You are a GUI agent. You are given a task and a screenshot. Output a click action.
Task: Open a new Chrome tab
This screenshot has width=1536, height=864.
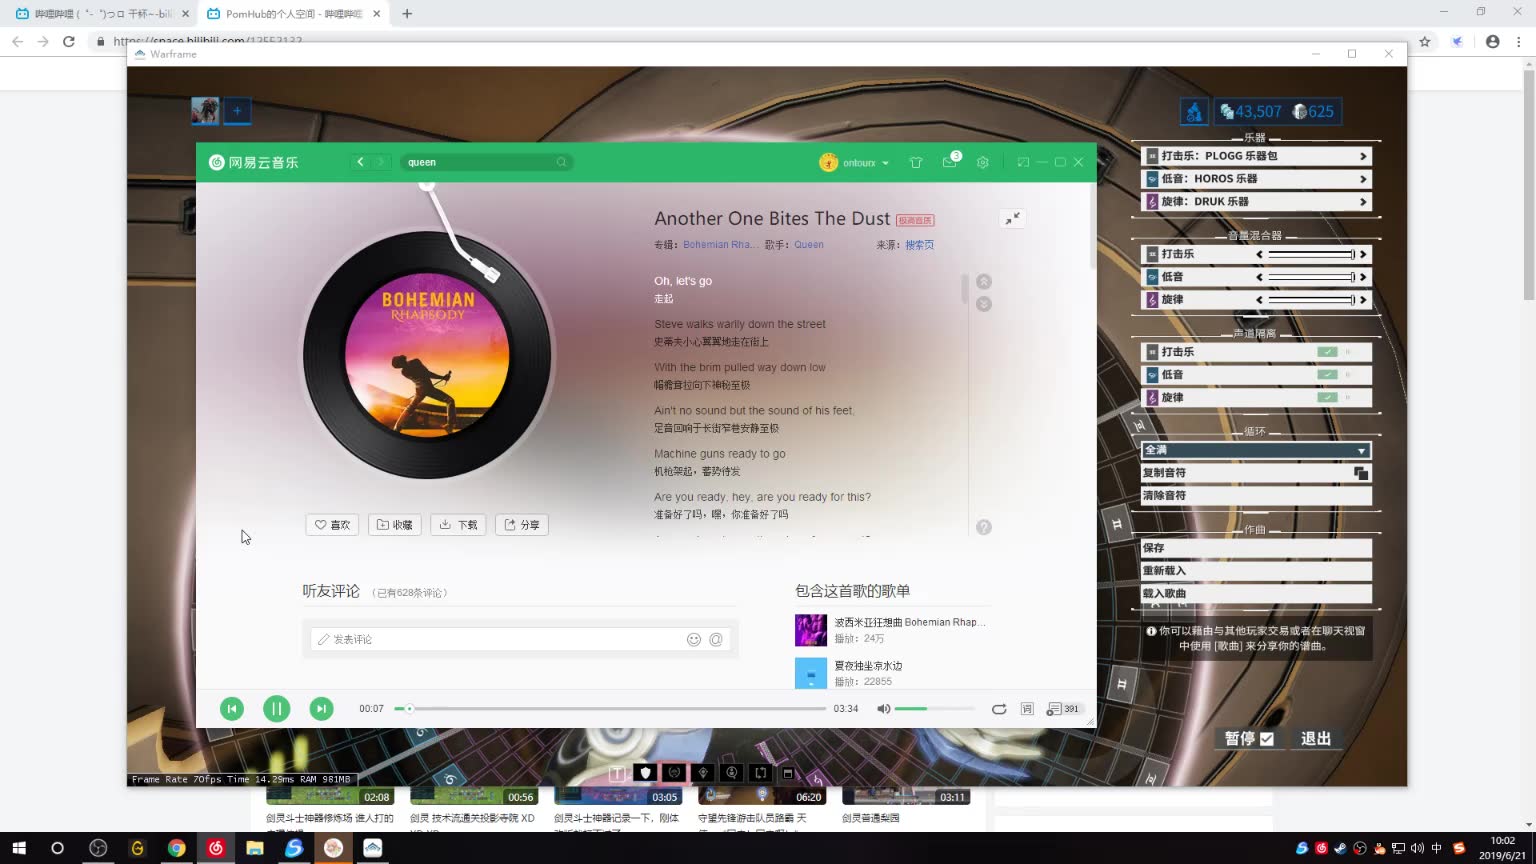pyautogui.click(x=407, y=14)
